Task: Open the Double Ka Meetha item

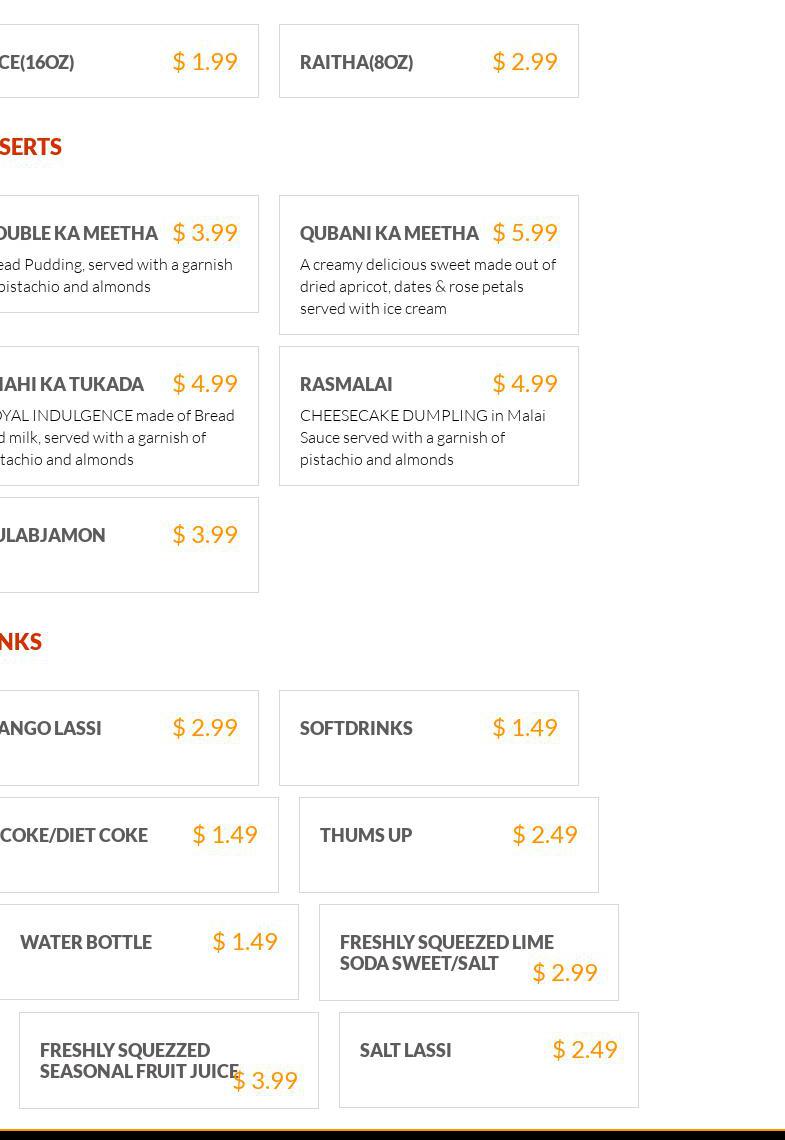Action: pos(78,234)
